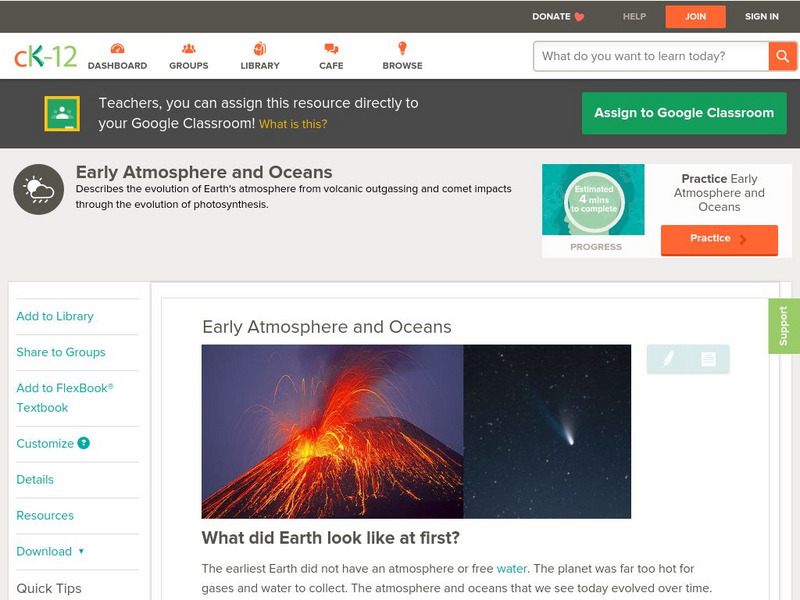Click the orange search magnifier icon
This screenshot has width=800, height=600.
(781, 56)
